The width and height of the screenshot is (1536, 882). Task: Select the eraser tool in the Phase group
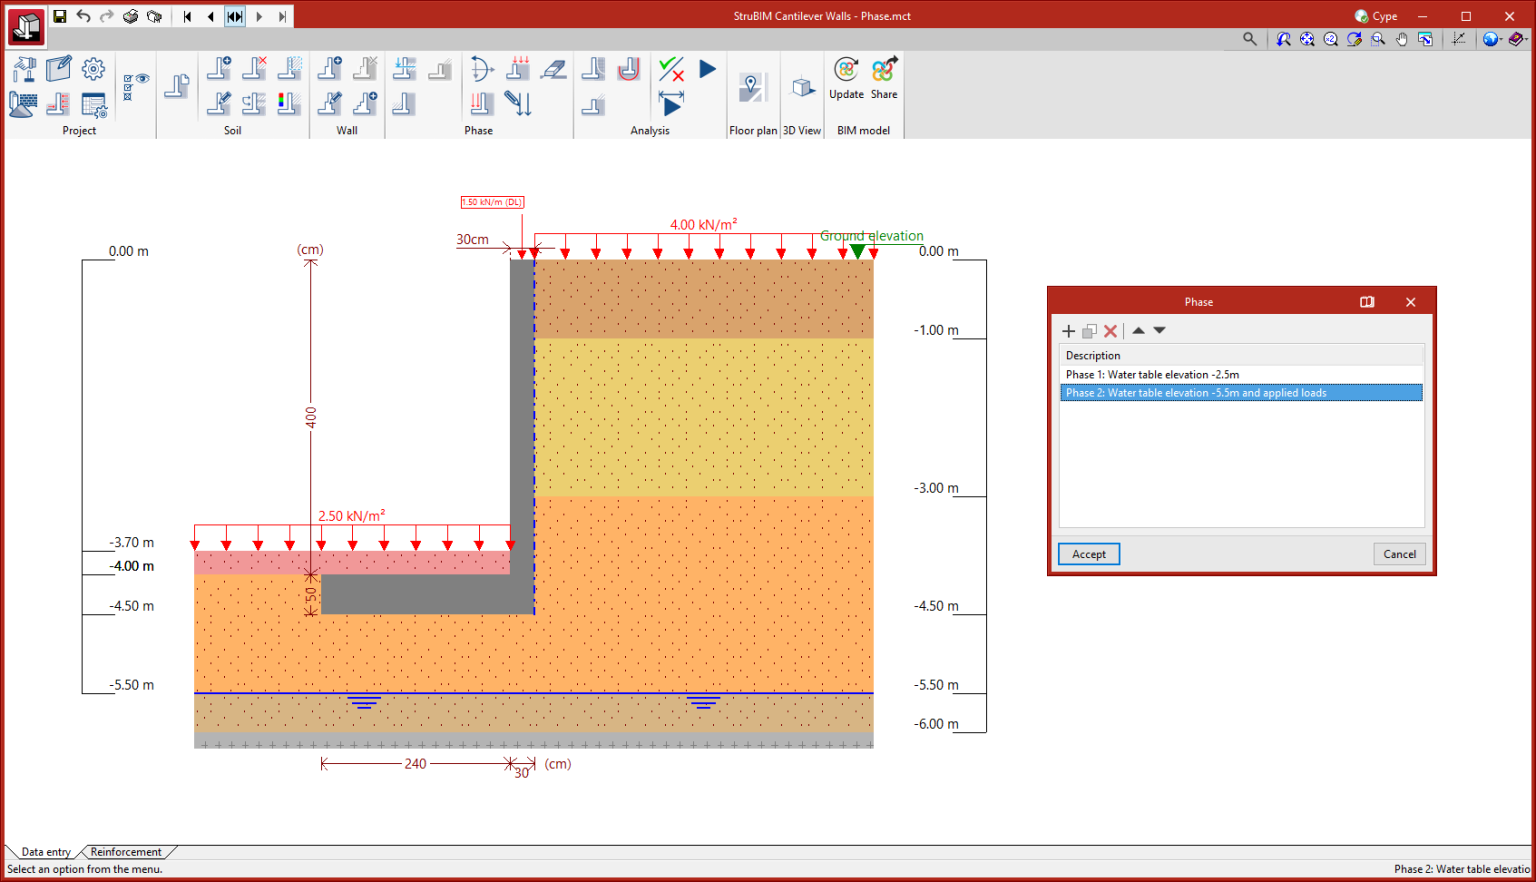554,70
